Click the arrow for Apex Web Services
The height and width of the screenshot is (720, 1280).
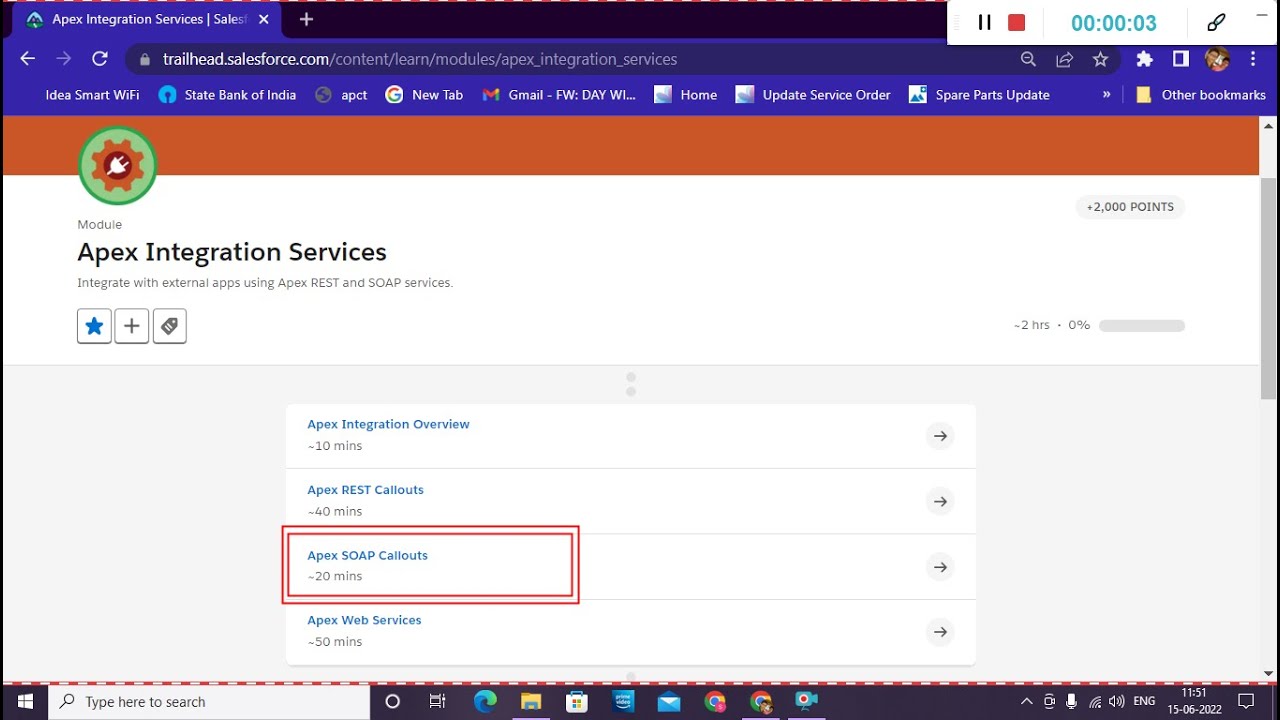coord(940,632)
